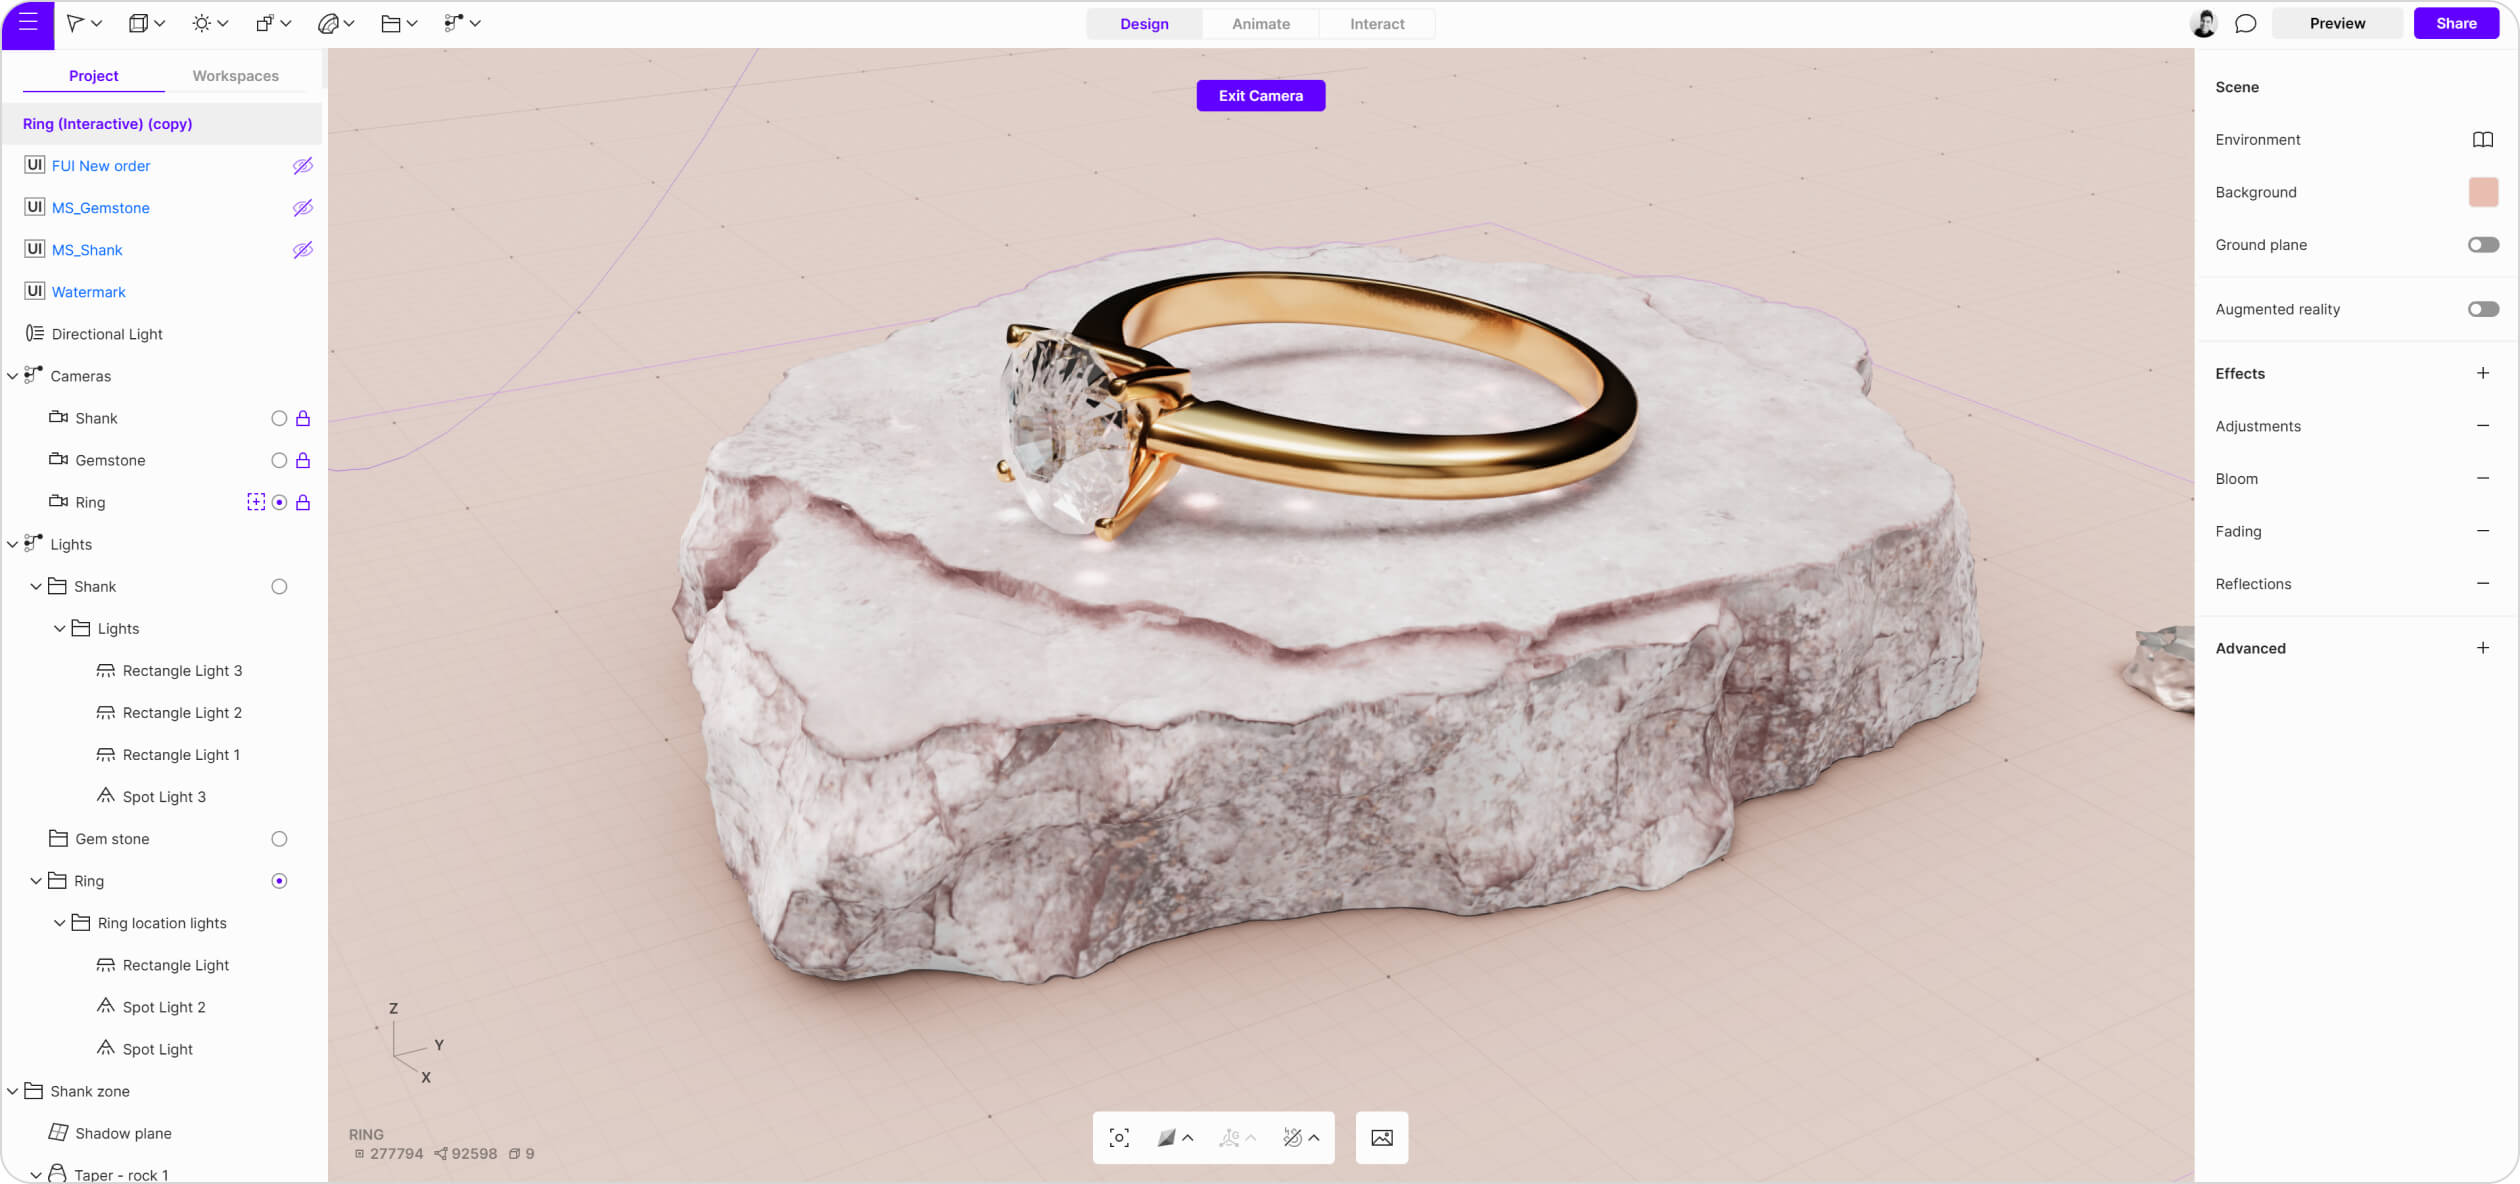Click the Exit Camera button

click(1260, 96)
